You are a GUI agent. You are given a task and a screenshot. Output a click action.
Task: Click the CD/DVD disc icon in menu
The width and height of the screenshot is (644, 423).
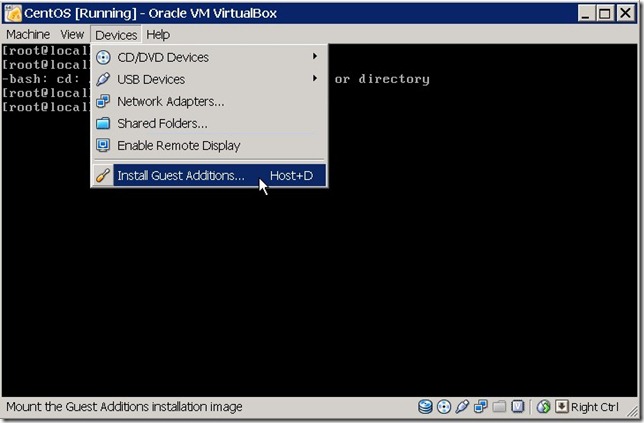[103, 57]
